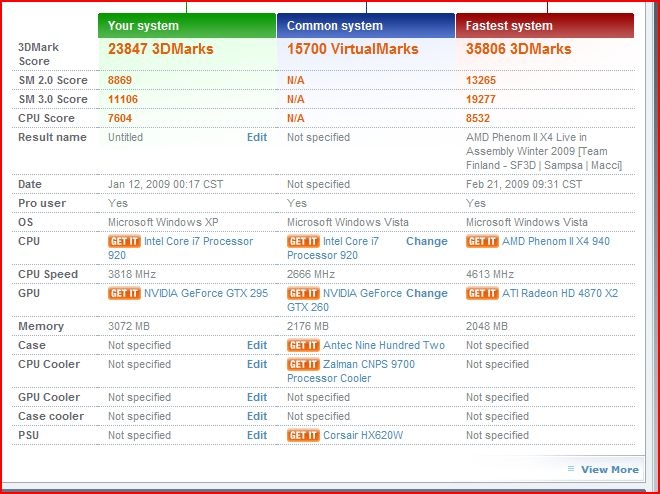Click Fastest system SM 2.0 score 13265
This screenshot has height=494, width=660.
[481, 80]
